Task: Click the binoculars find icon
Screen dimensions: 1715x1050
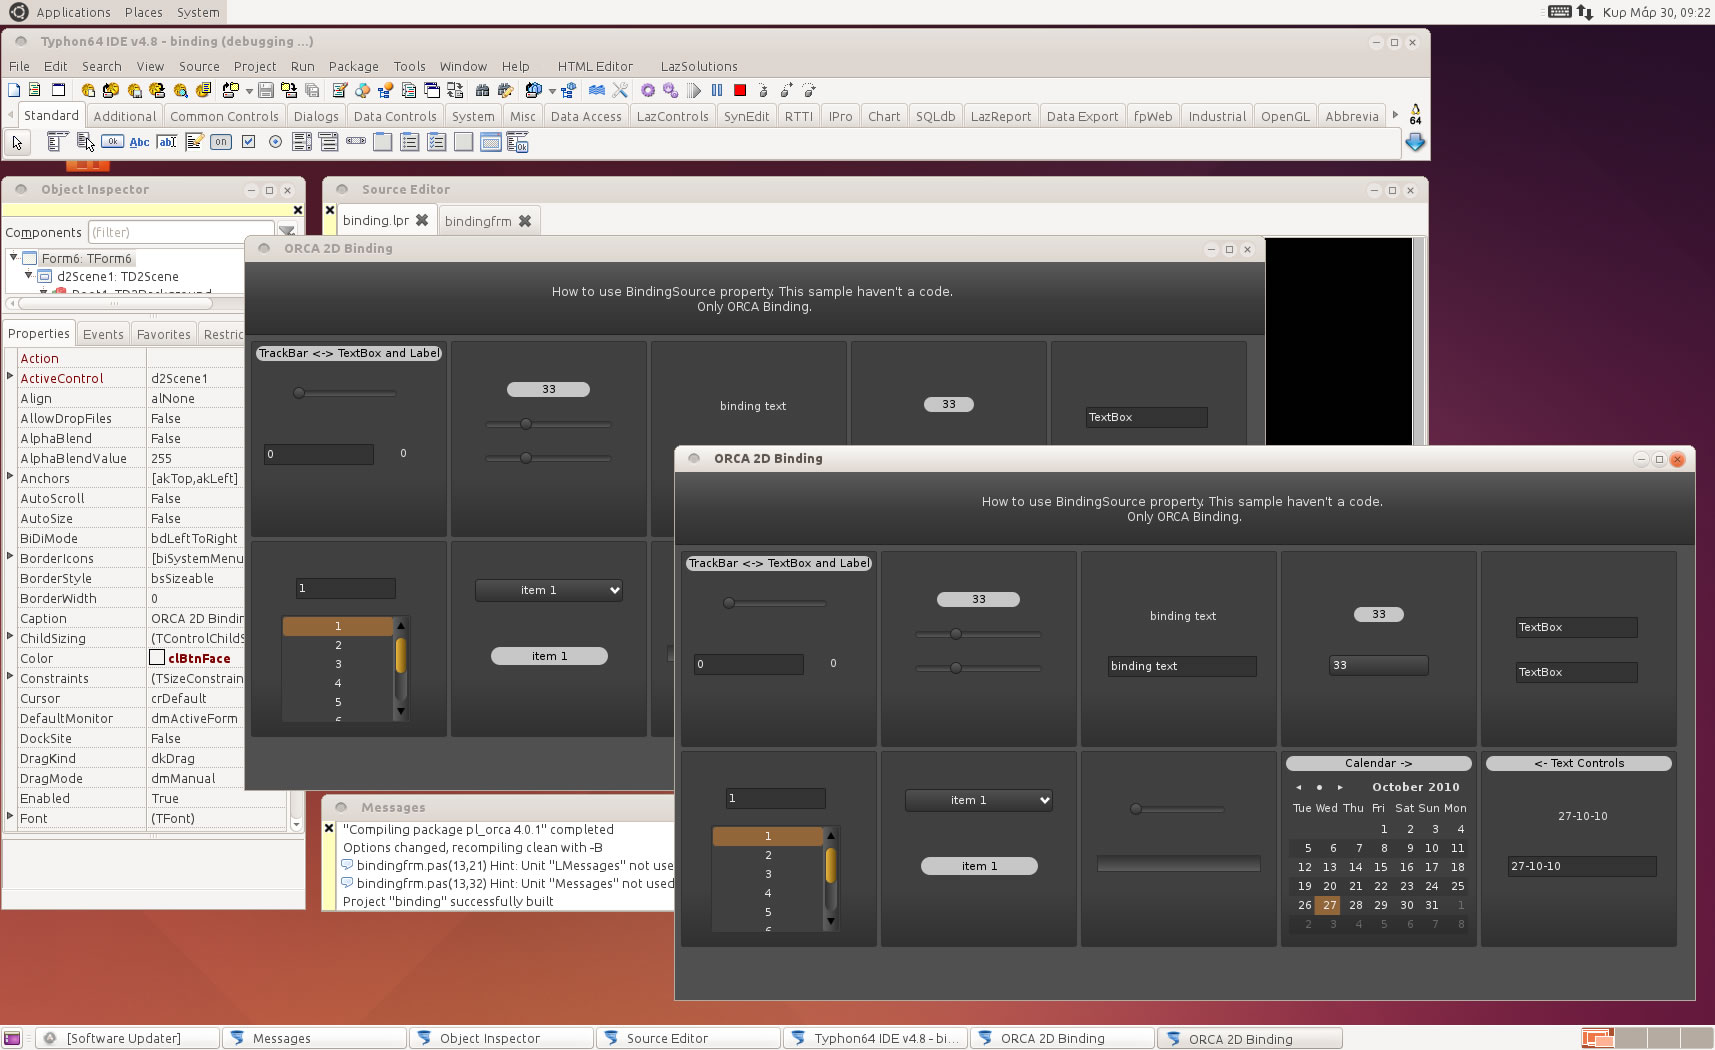Action: pos(483,90)
